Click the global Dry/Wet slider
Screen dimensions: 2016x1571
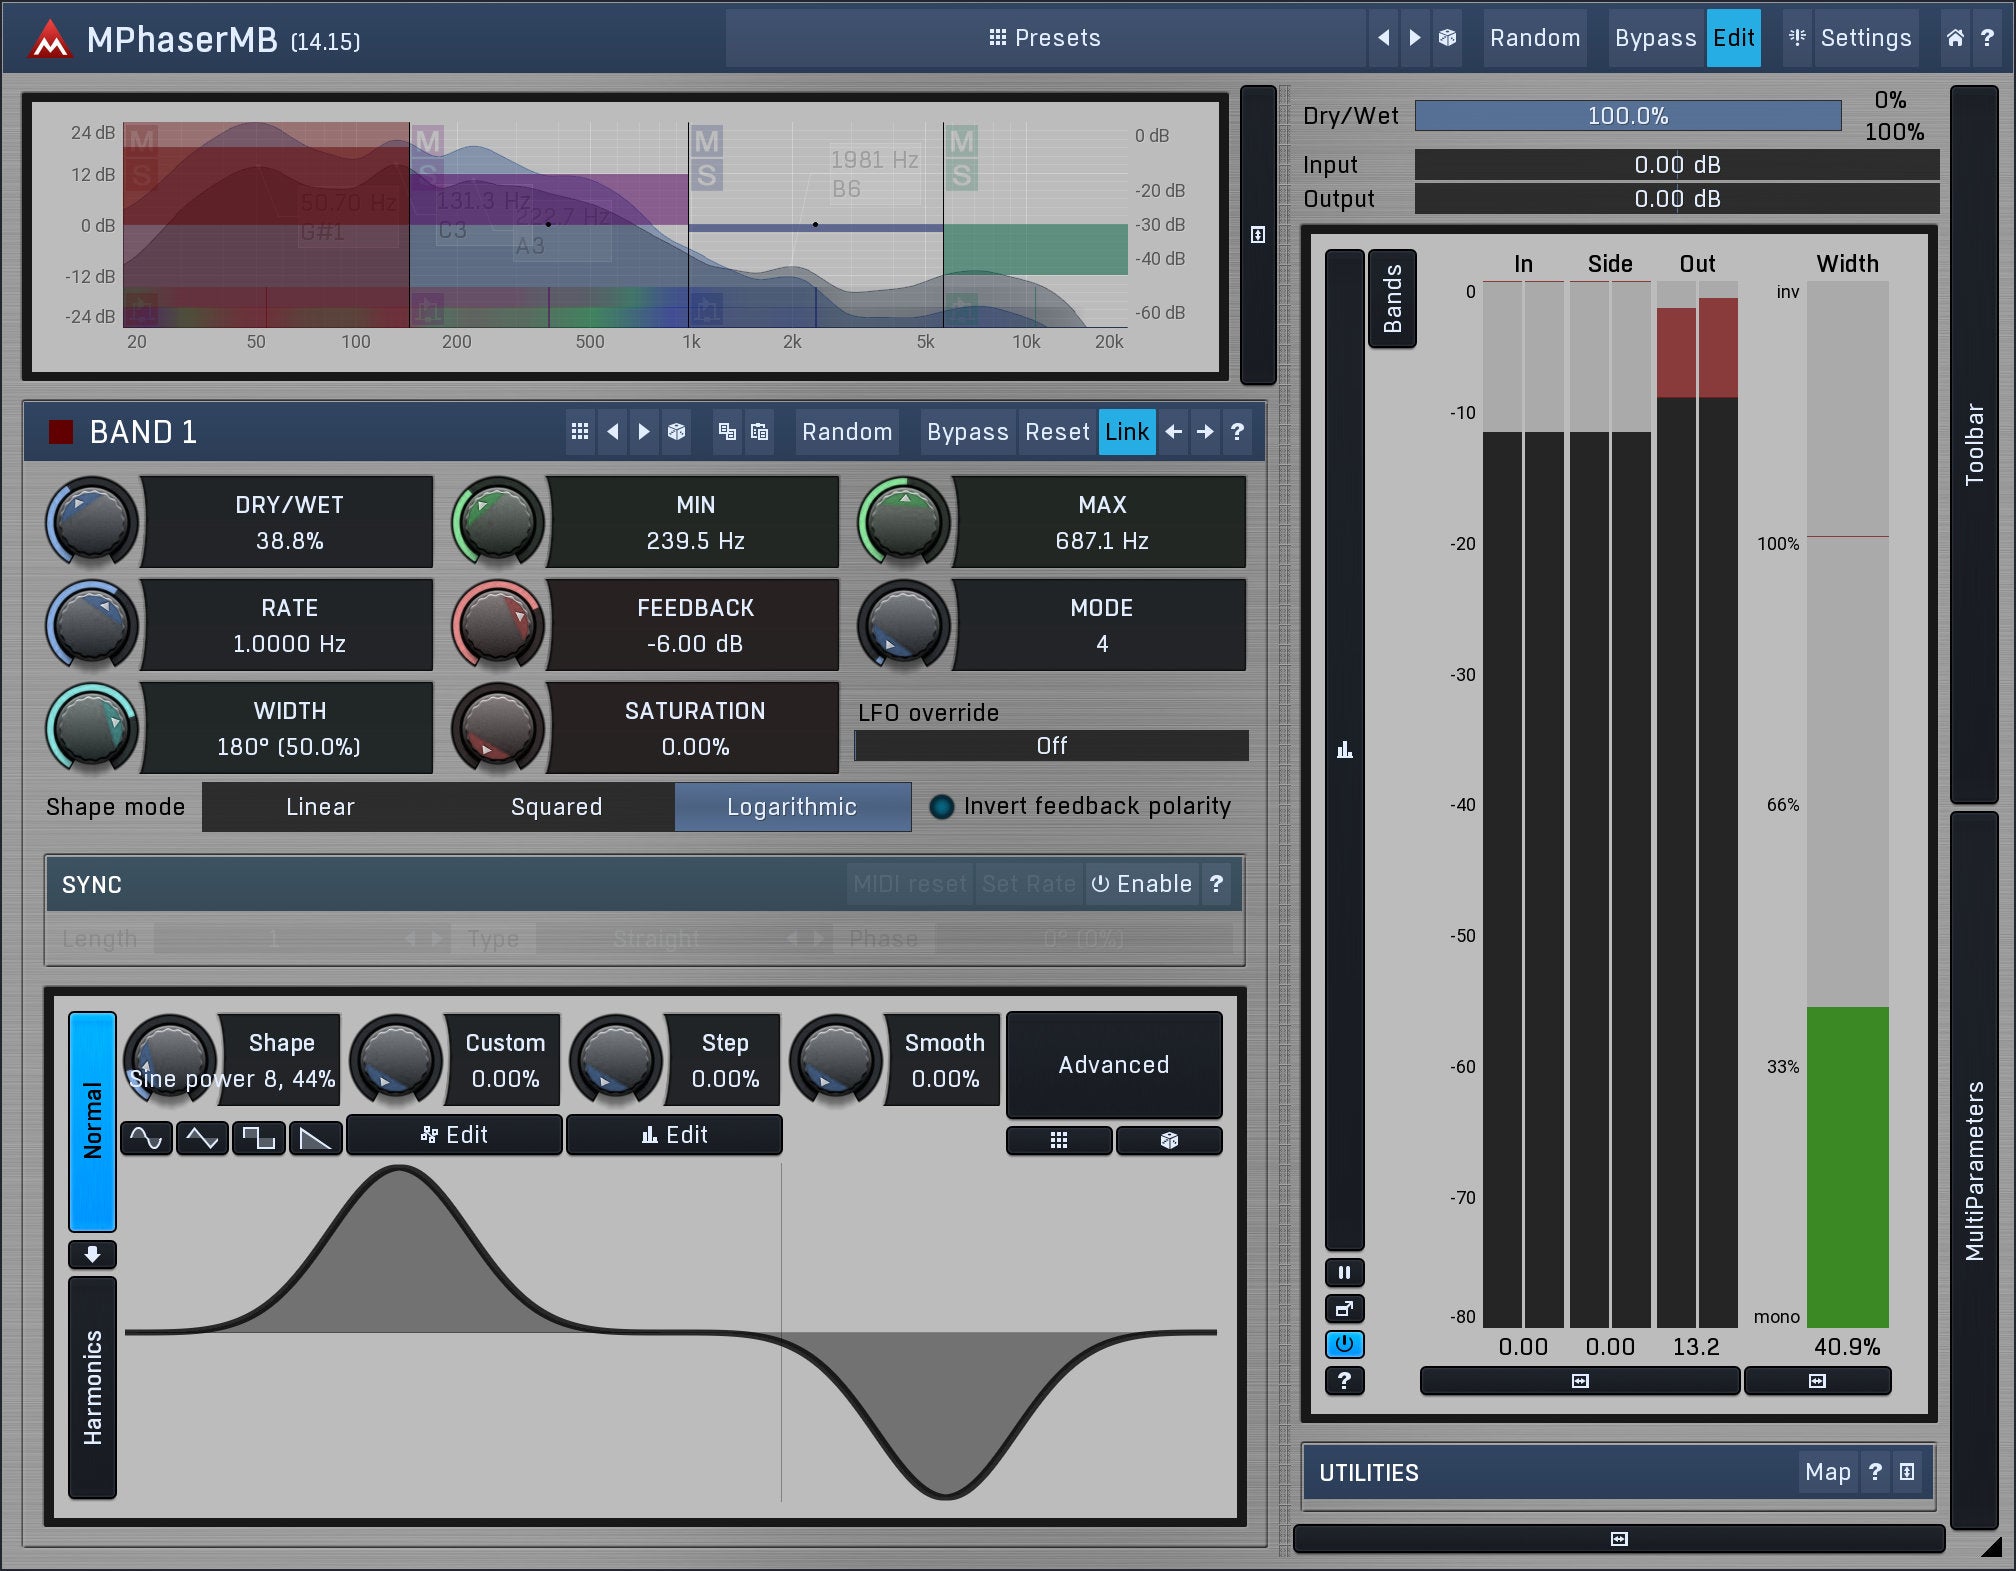[x=1627, y=116]
